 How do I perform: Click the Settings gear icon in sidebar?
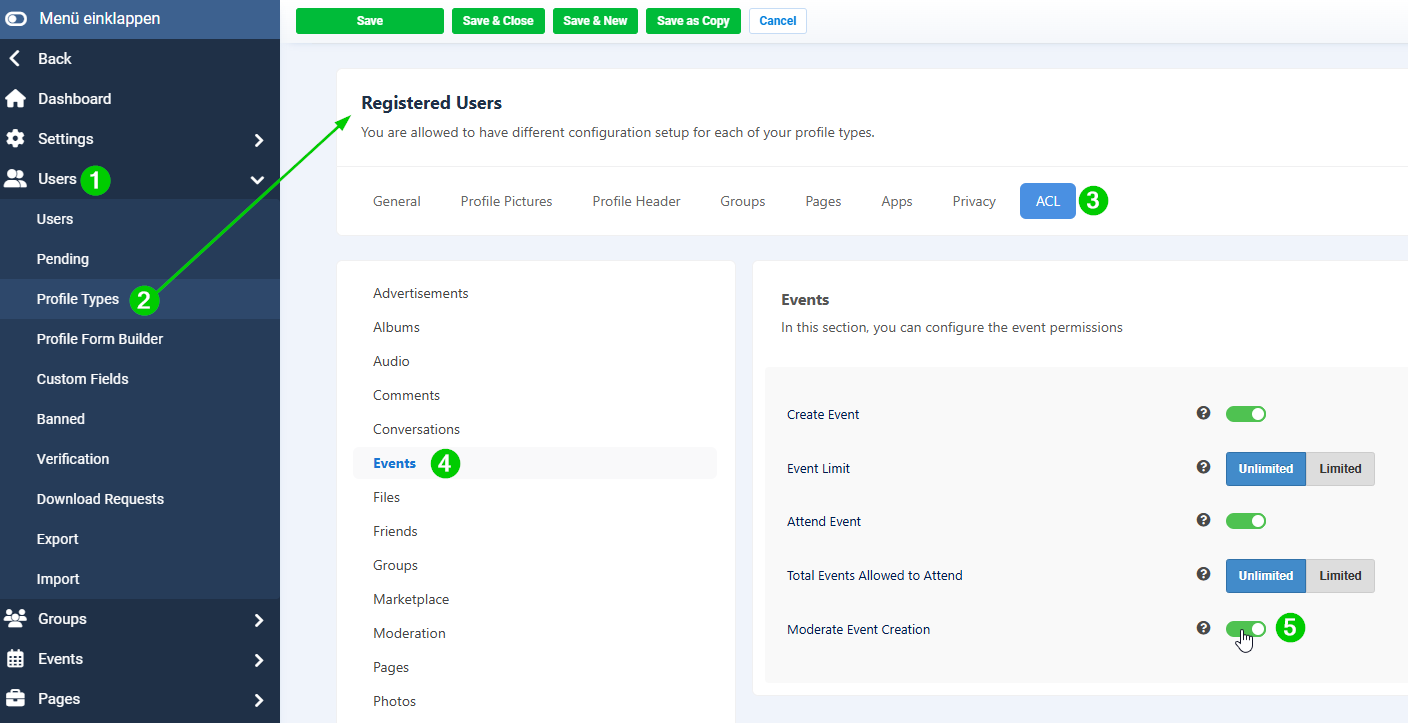click(x=16, y=139)
